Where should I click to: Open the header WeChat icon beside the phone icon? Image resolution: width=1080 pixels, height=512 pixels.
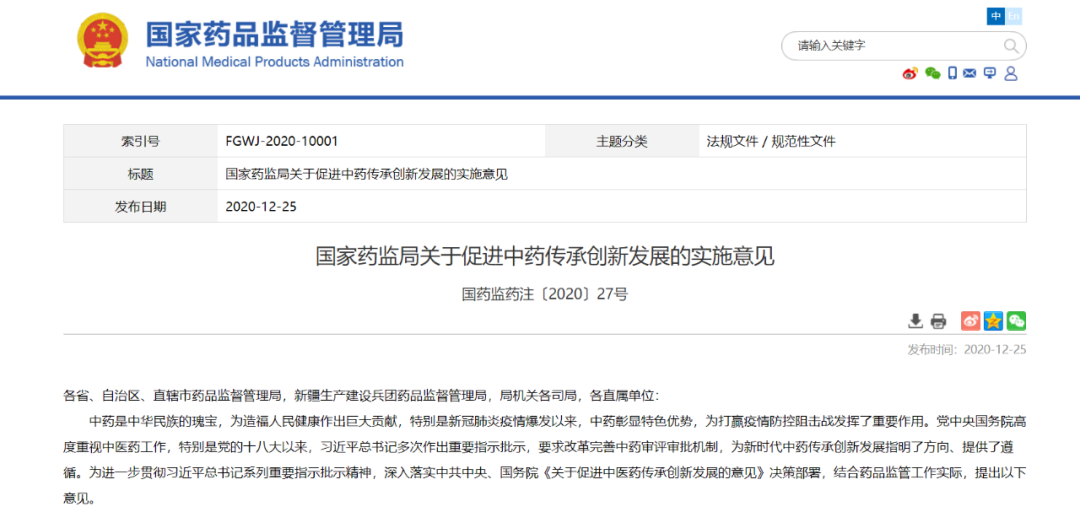933,73
